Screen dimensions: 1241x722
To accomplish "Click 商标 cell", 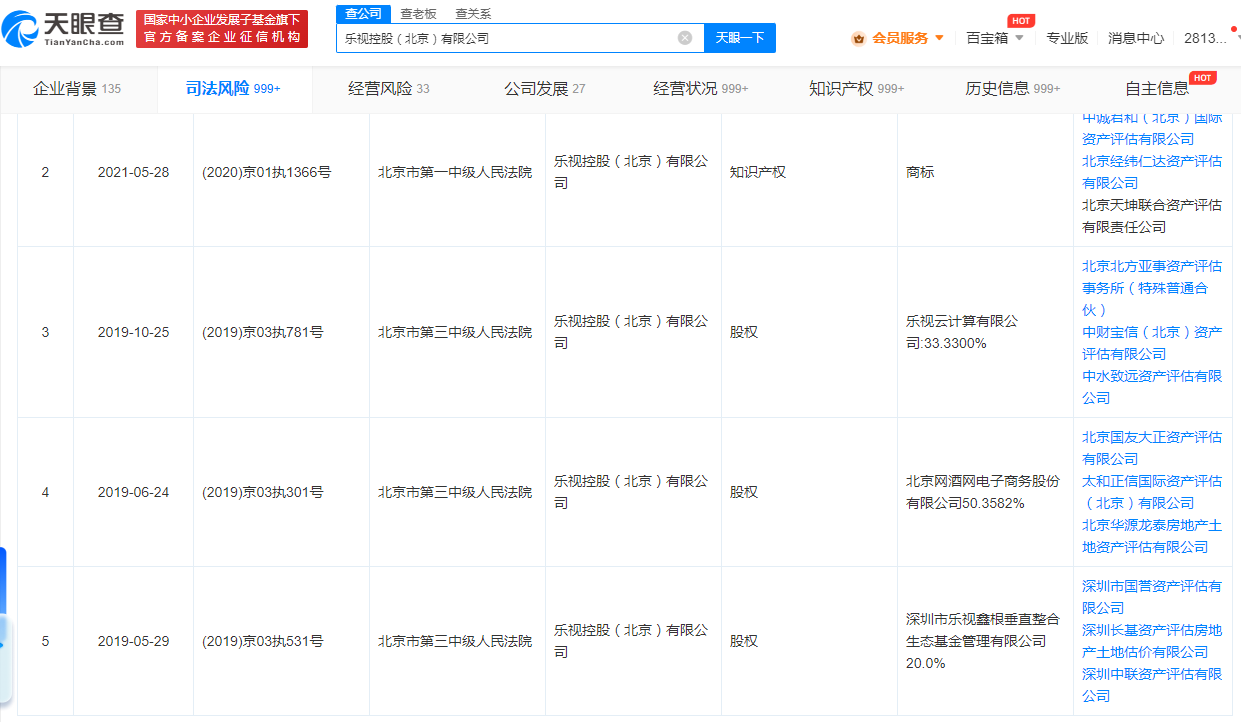I will (920, 172).
